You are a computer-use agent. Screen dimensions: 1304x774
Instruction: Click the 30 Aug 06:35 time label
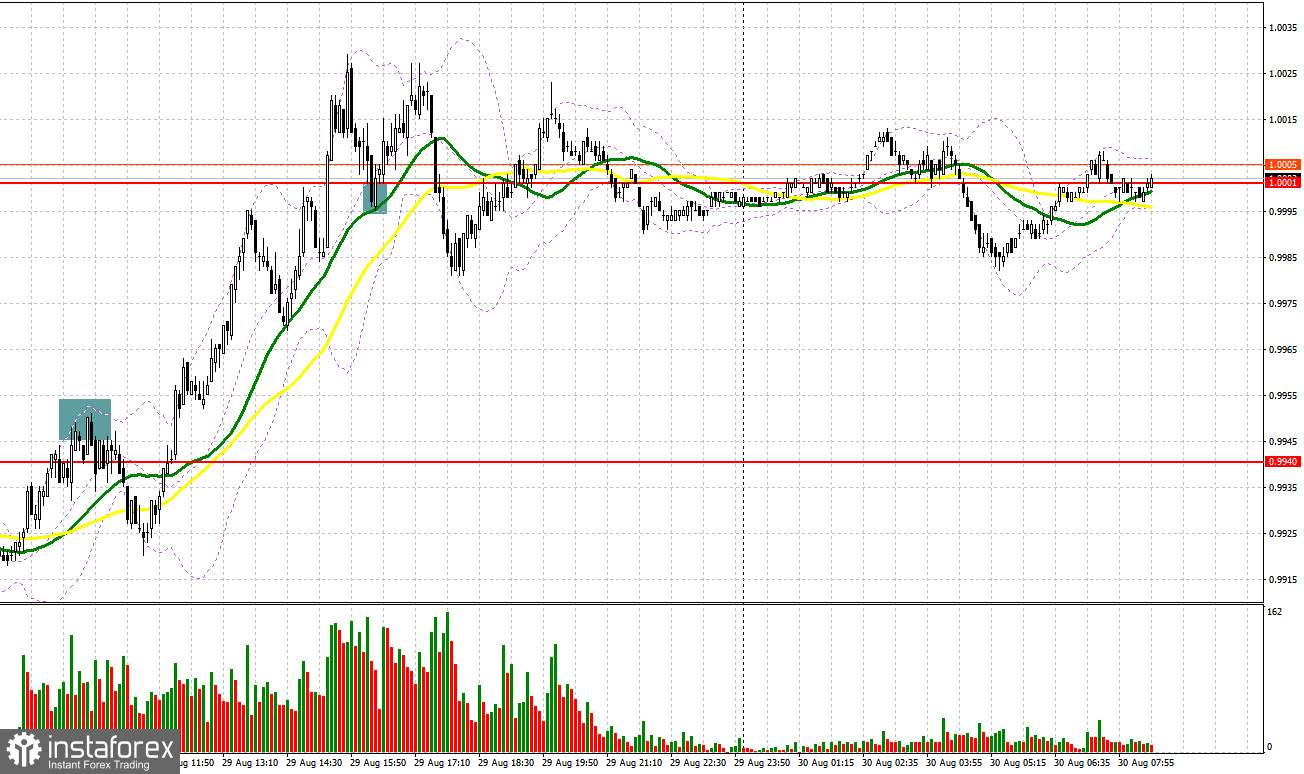tap(1082, 762)
